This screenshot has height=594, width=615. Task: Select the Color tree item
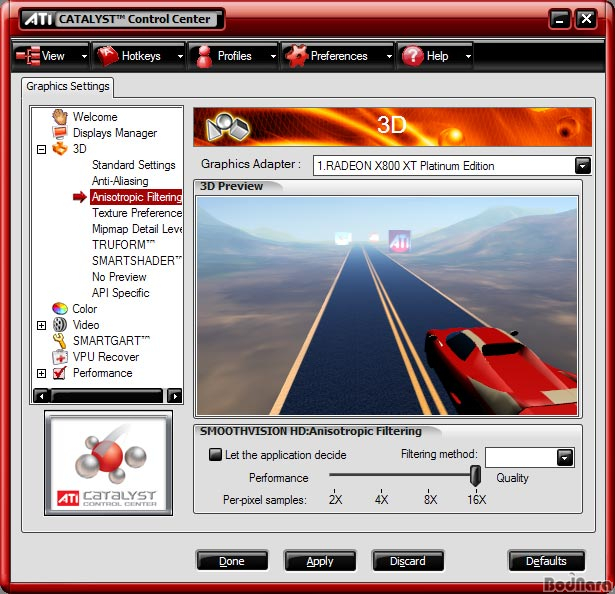tap(85, 309)
